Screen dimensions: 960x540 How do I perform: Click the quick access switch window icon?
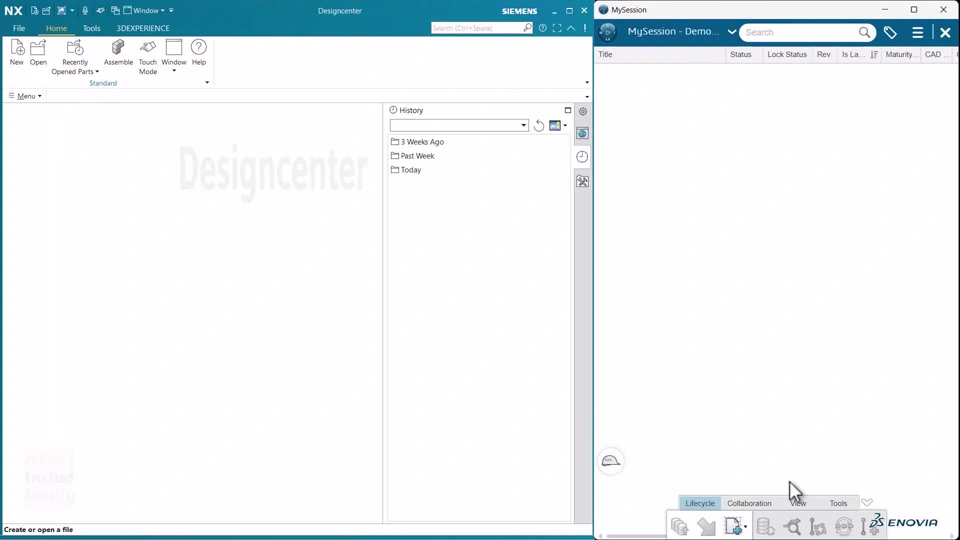[115, 10]
